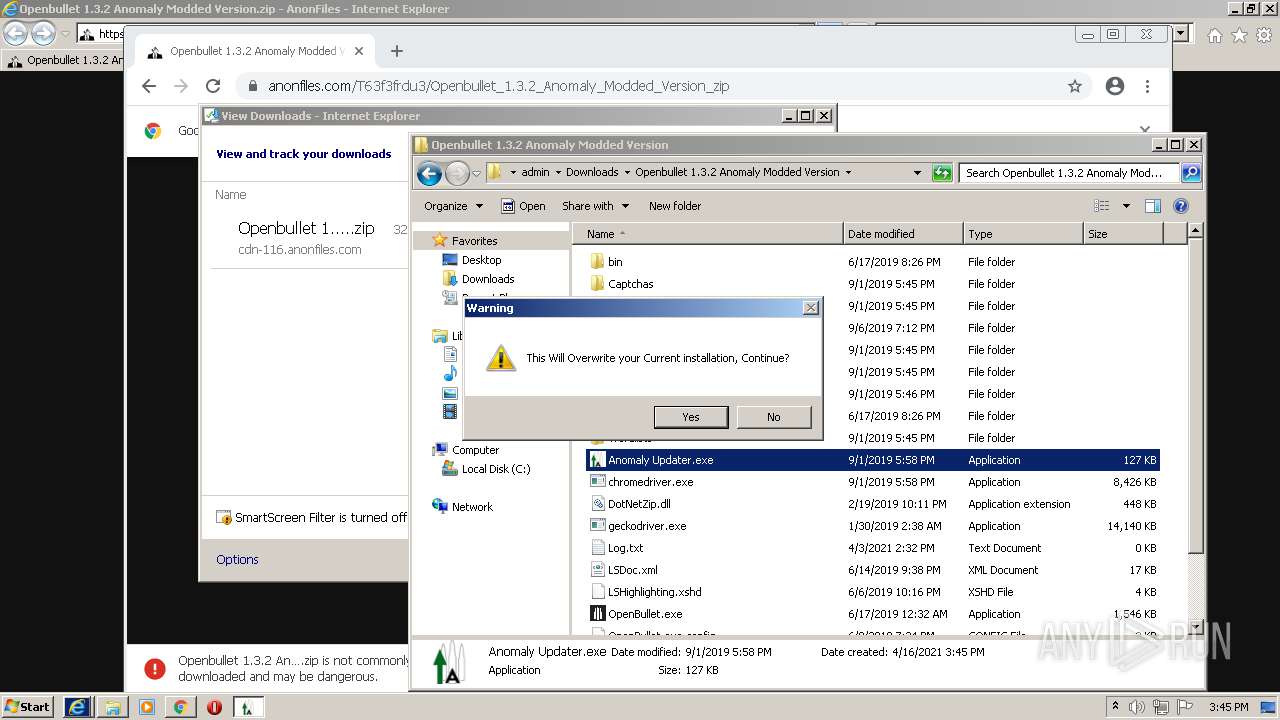
Task: Open the Organize menu
Action: [453, 206]
